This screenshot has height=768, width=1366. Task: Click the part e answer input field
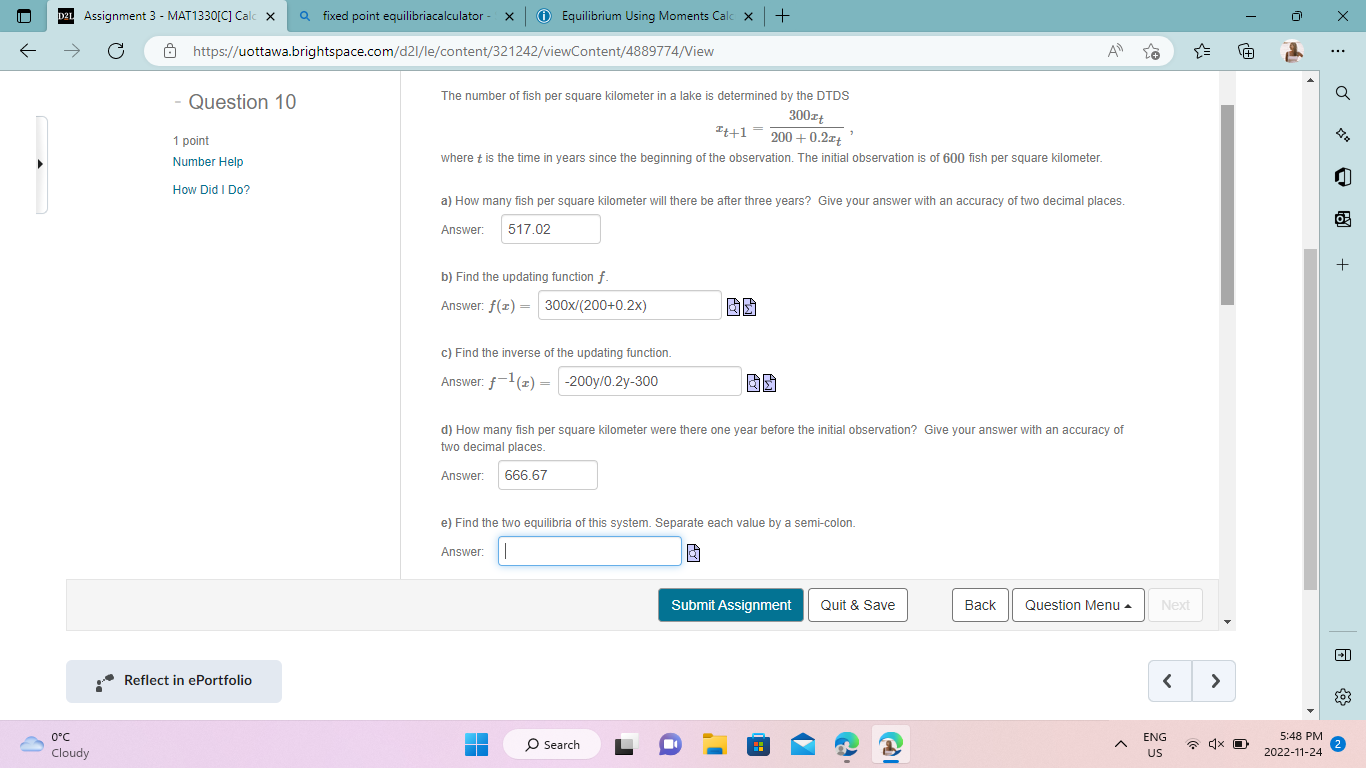pyautogui.click(x=590, y=551)
